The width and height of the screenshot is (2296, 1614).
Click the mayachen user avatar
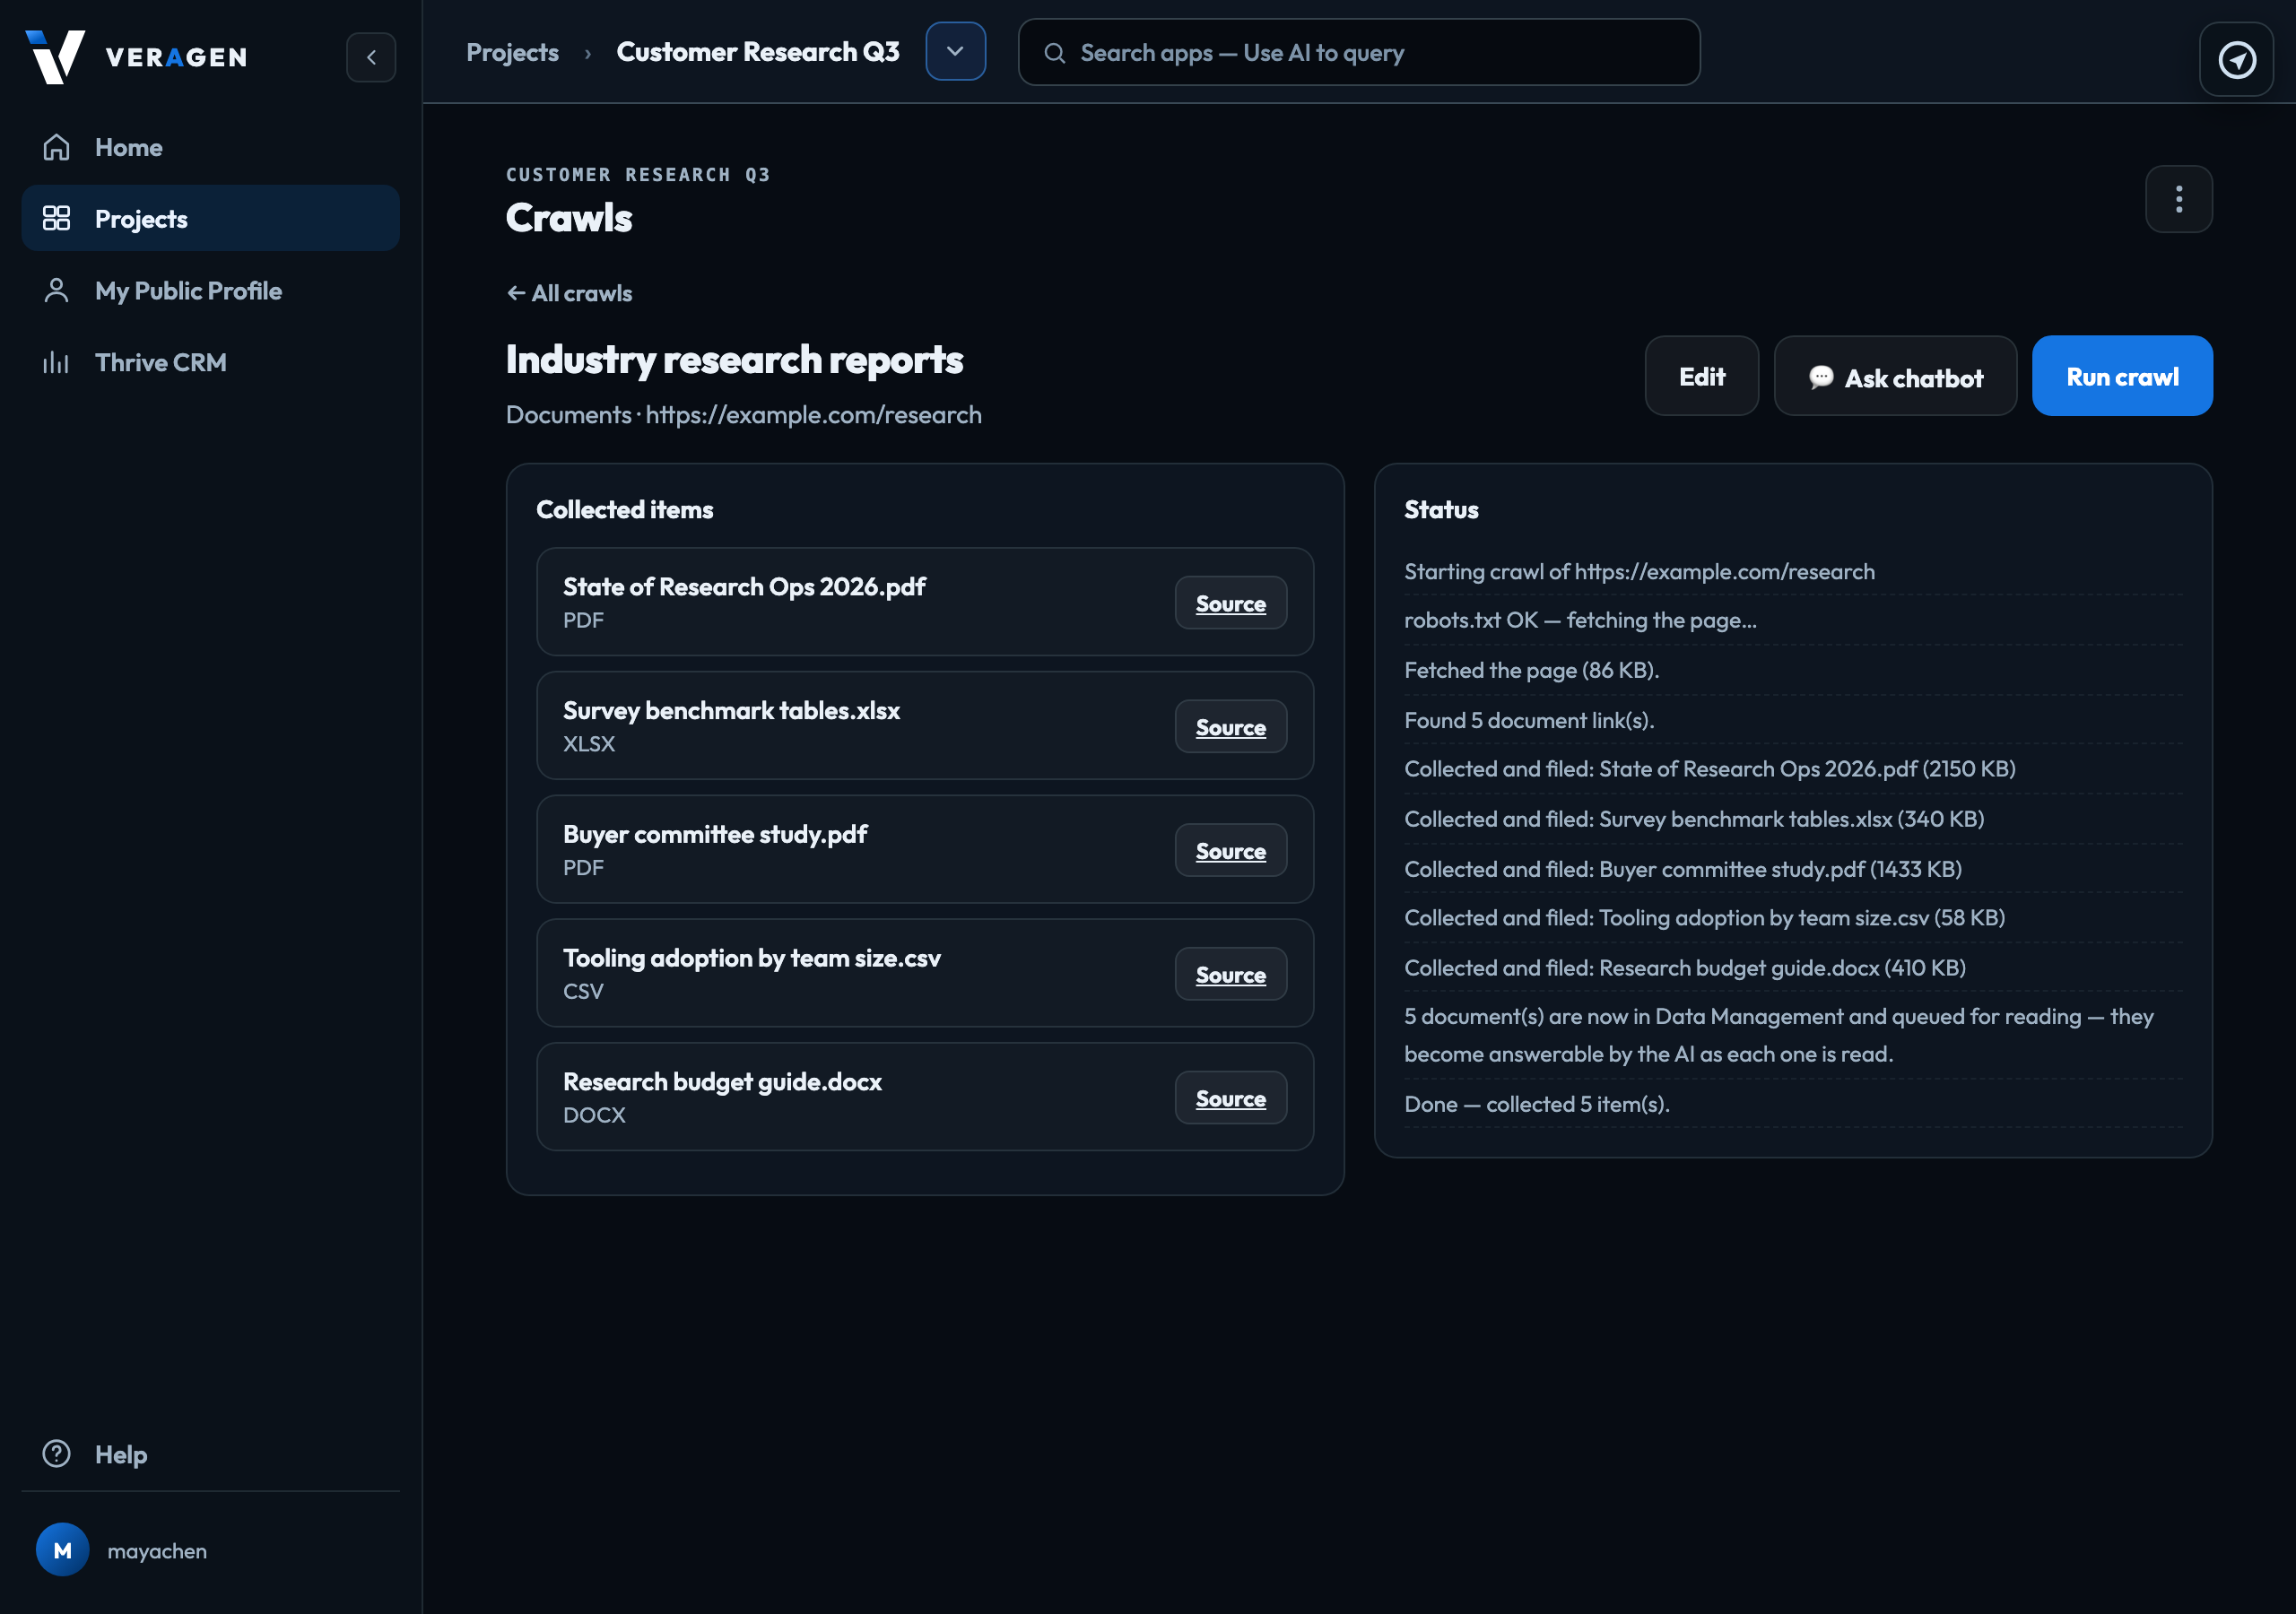pyautogui.click(x=62, y=1550)
